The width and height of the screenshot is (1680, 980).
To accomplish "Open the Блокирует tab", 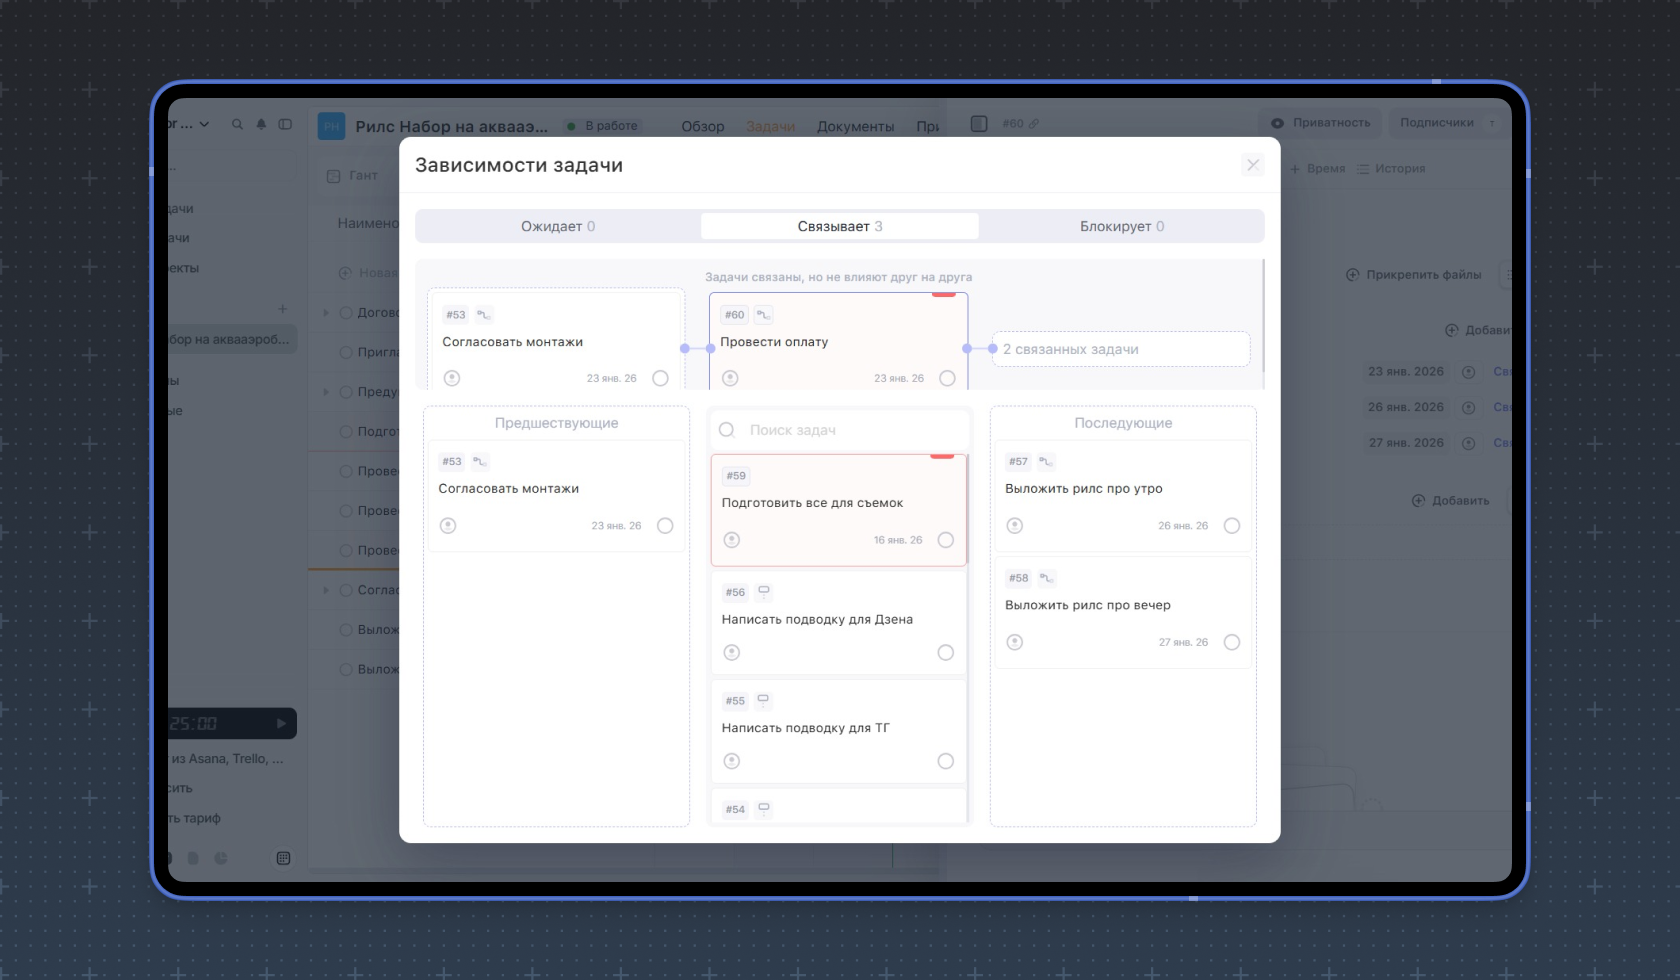I will pyautogui.click(x=1121, y=226).
